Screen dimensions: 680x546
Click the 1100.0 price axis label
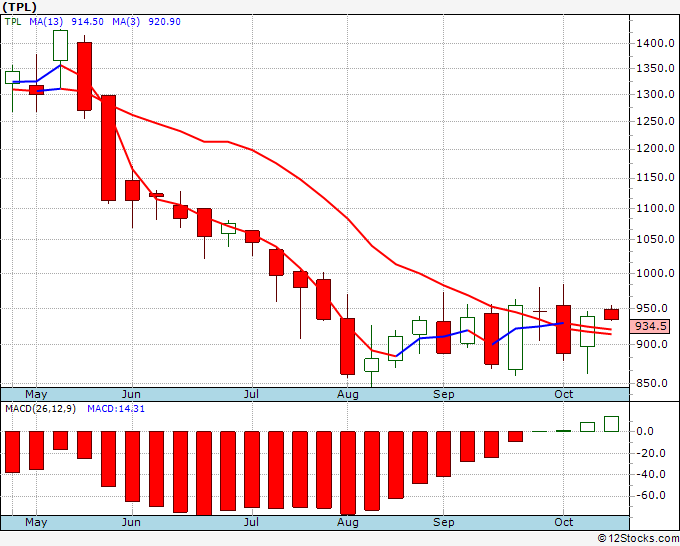[655, 208]
